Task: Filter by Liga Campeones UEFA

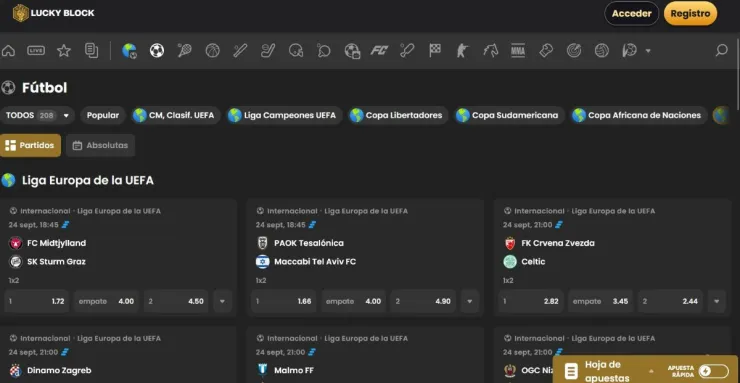Action: pyautogui.click(x=284, y=115)
